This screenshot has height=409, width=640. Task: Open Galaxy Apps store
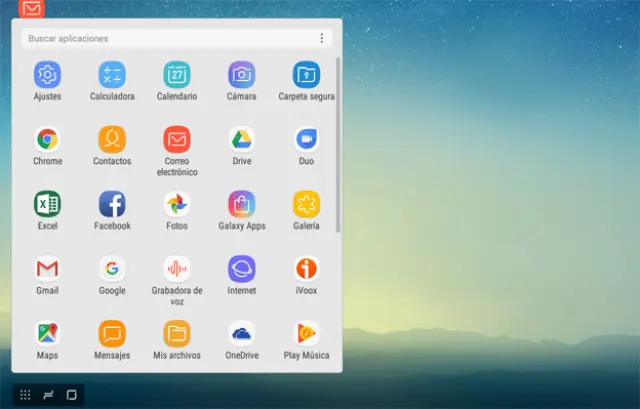coord(241,204)
